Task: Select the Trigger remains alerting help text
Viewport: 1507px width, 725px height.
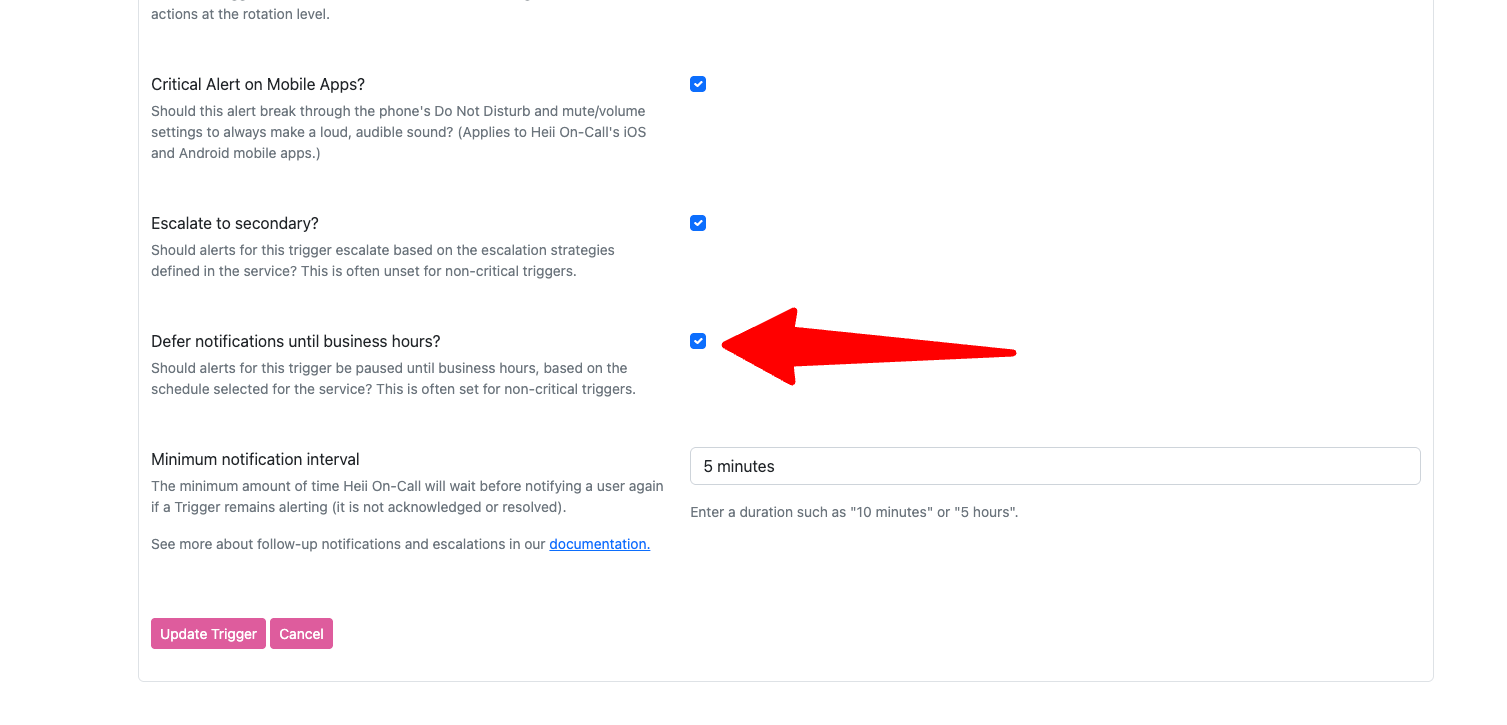Action: [407, 496]
